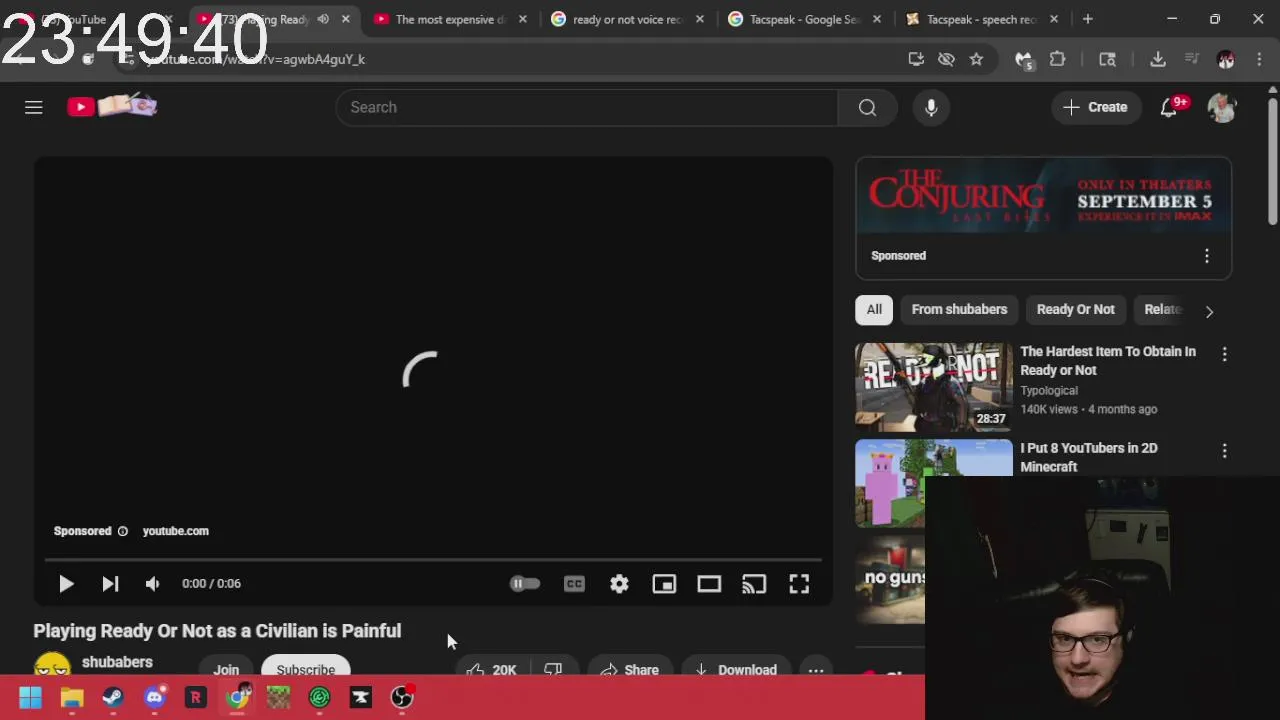Open options for The Hardest Item video

coord(1224,355)
